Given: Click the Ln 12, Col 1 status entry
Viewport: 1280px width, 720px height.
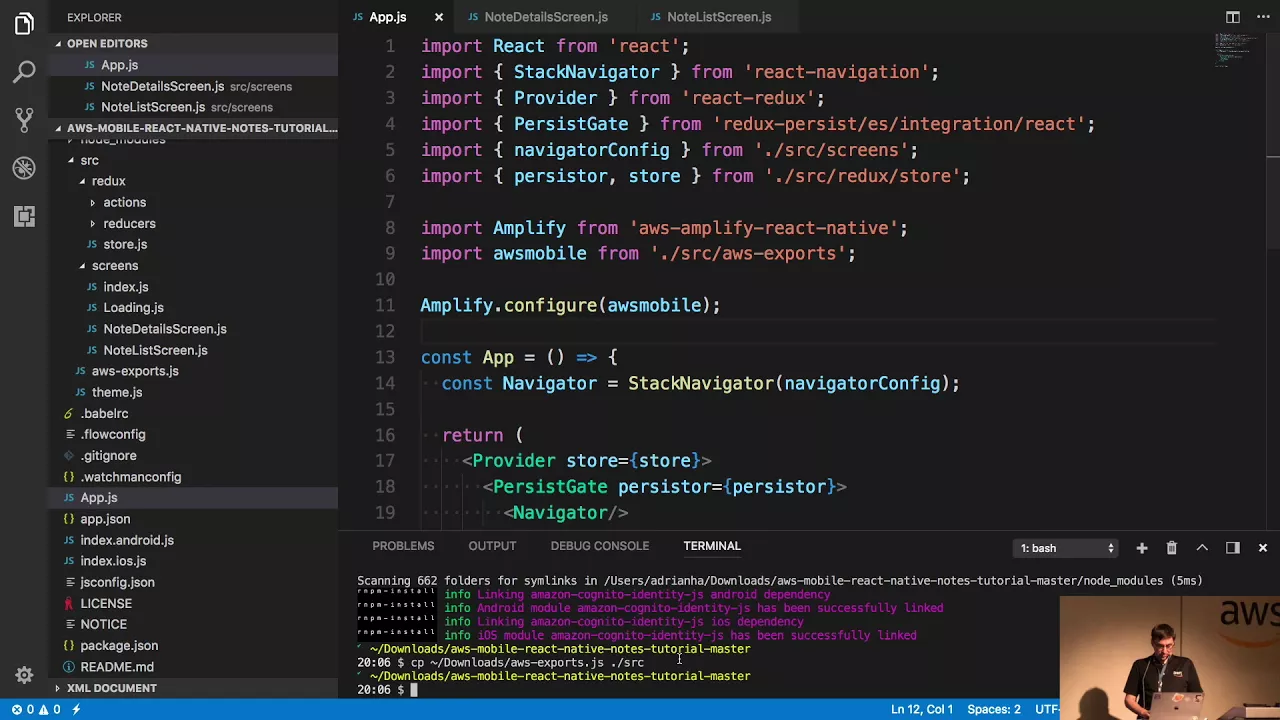Looking at the screenshot, I should (x=921, y=709).
